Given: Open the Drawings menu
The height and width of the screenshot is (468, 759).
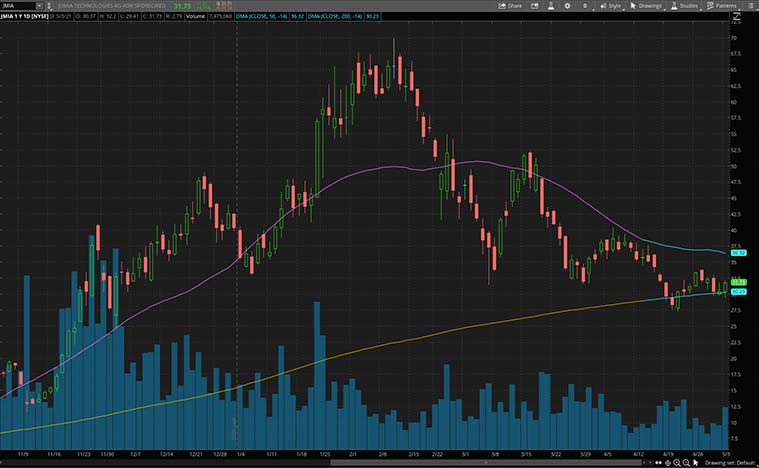Looking at the screenshot, I should (646, 6).
